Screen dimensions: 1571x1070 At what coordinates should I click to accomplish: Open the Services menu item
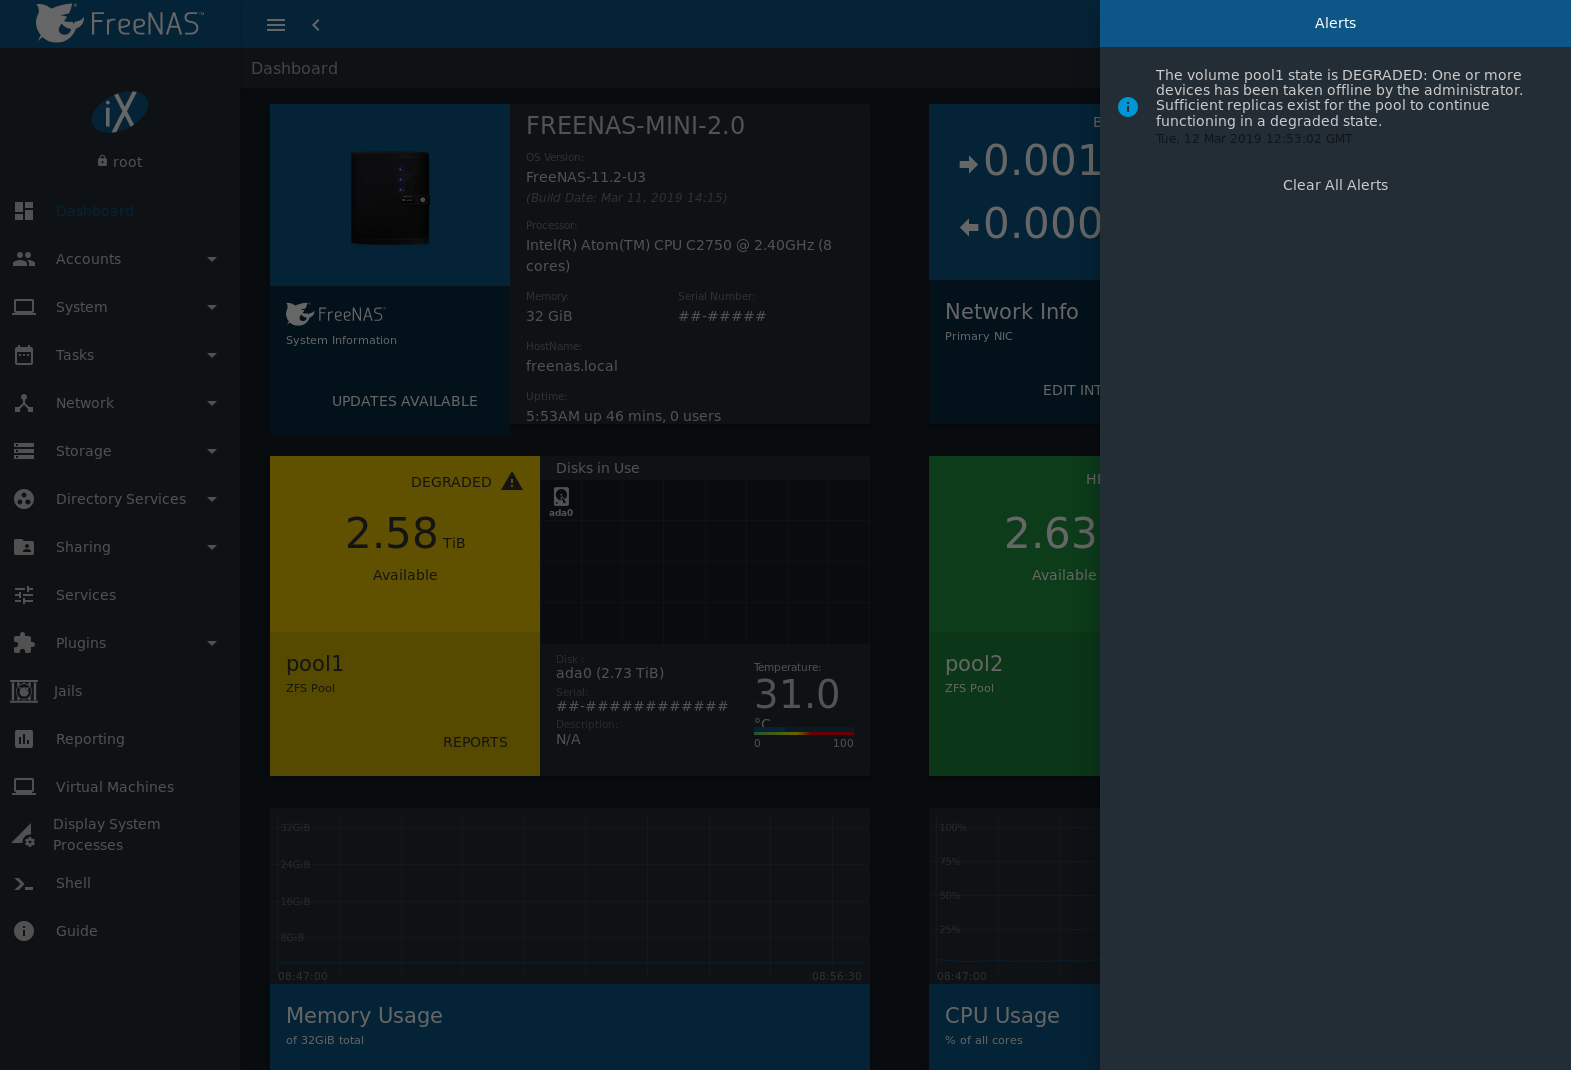tap(120, 595)
